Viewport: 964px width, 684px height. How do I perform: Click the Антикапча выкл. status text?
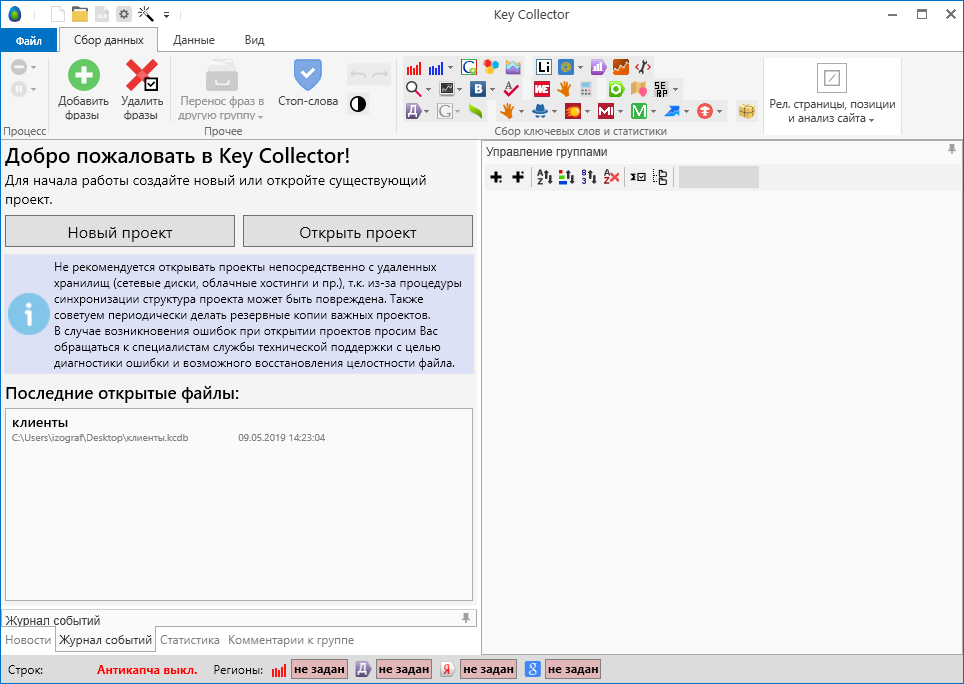tap(148, 670)
